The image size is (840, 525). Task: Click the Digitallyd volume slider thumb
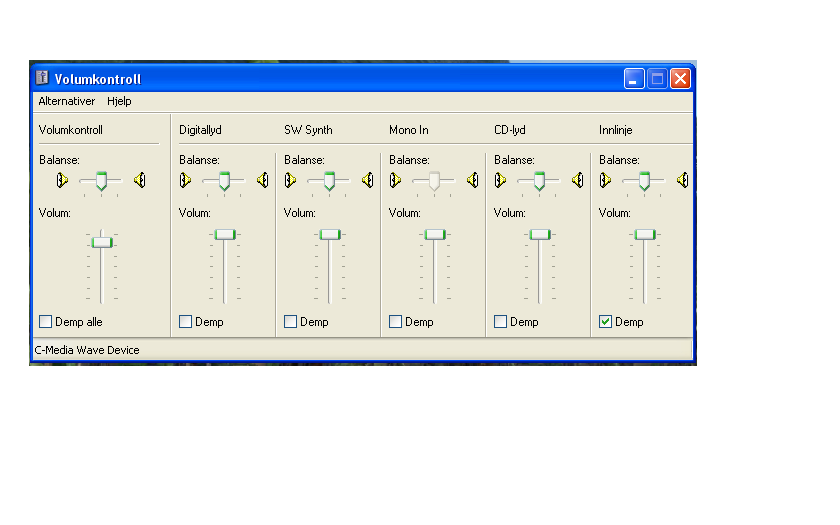click(x=225, y=235)
